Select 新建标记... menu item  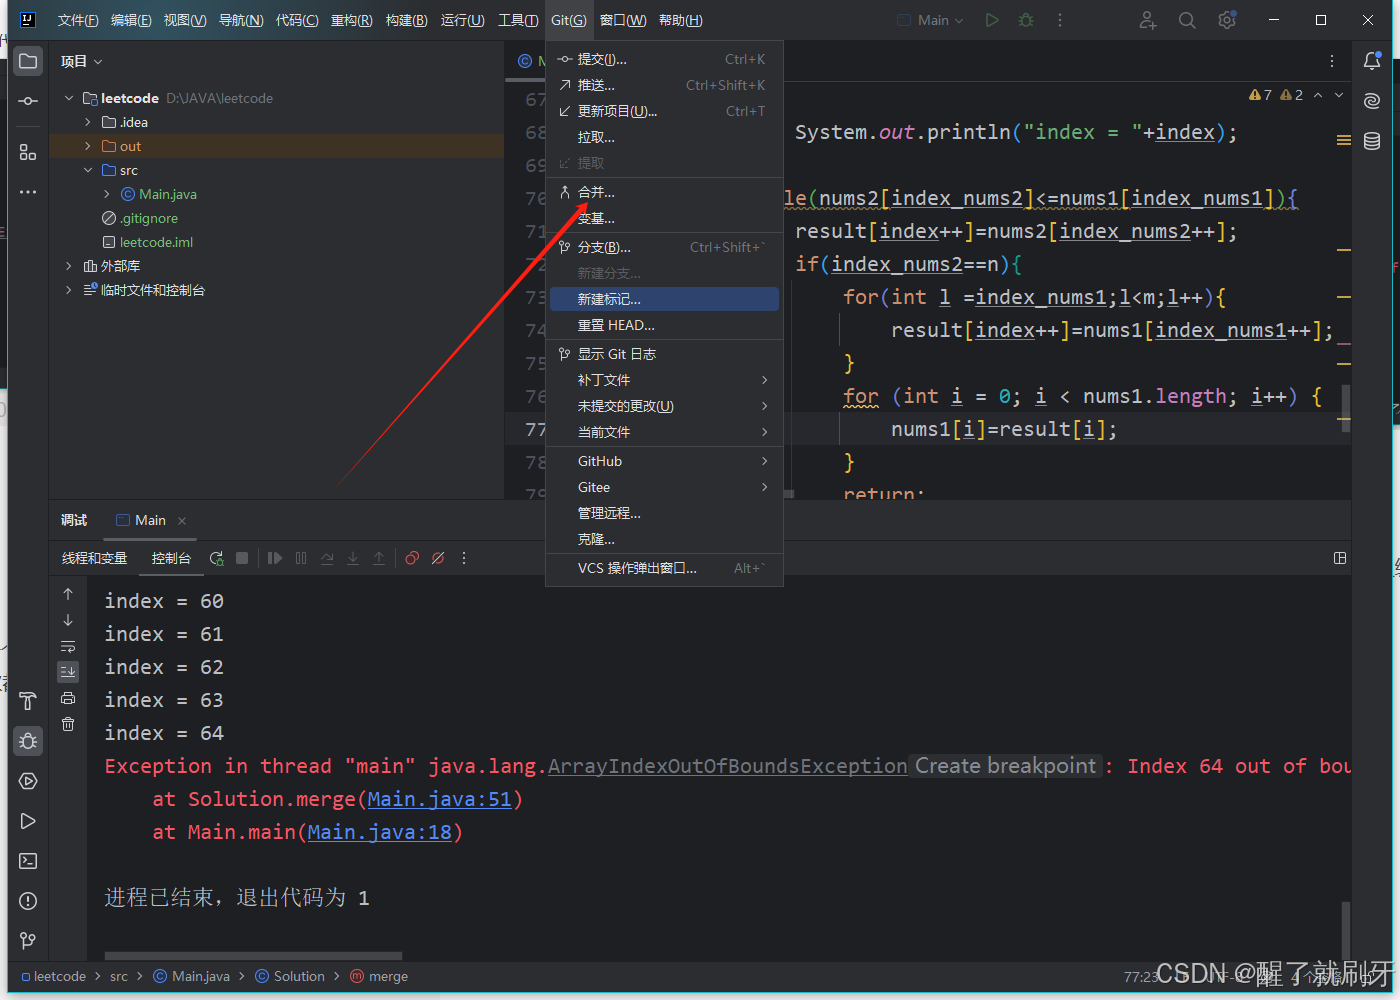click(x=664, y=299)
